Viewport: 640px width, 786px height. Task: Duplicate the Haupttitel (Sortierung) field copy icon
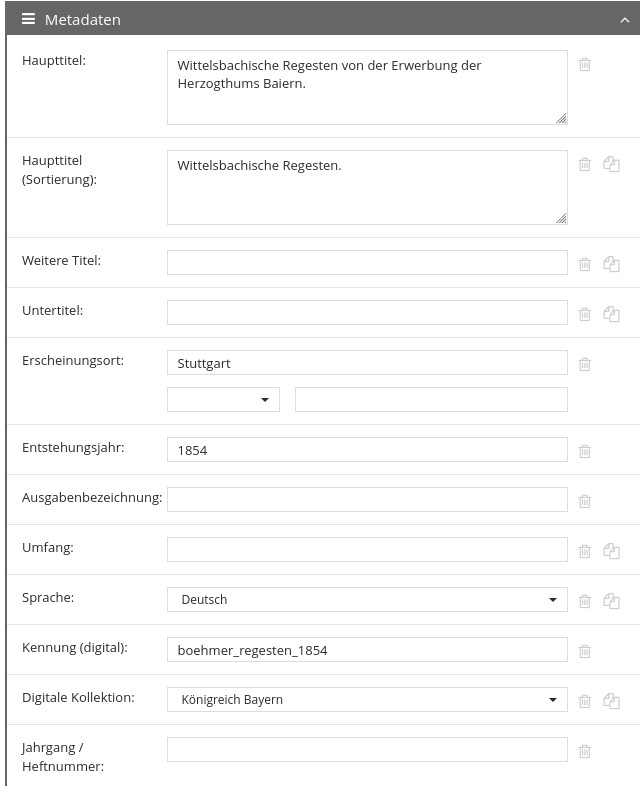(611, 164)
